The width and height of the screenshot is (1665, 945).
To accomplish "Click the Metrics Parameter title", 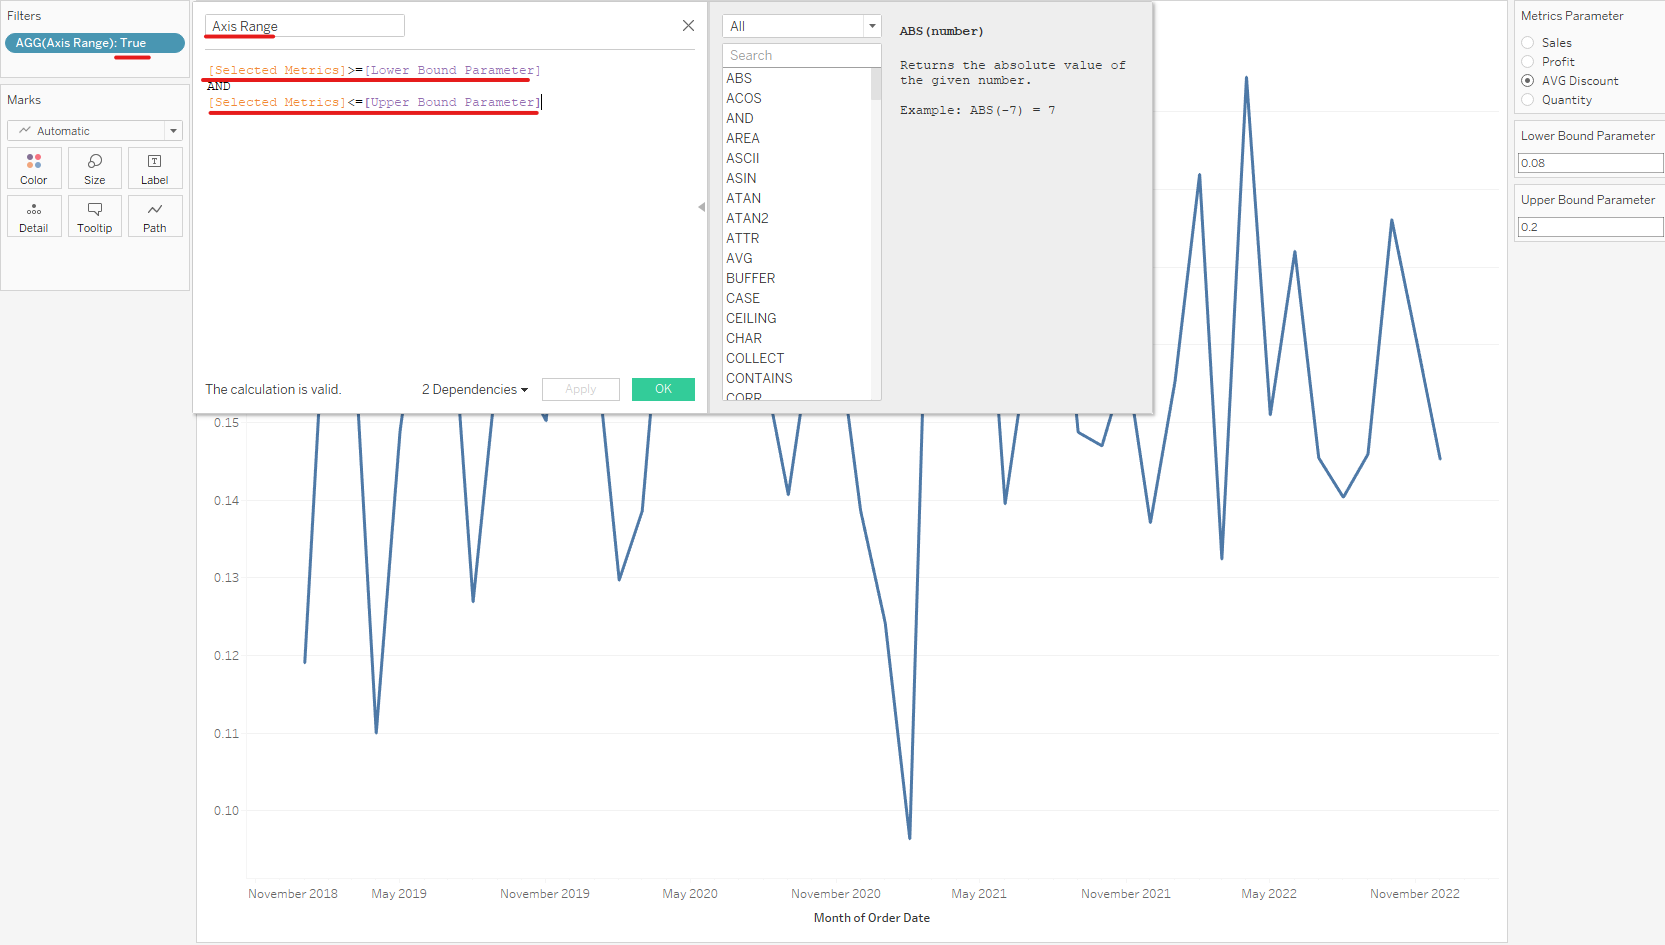I will (x=1572, y=16).
